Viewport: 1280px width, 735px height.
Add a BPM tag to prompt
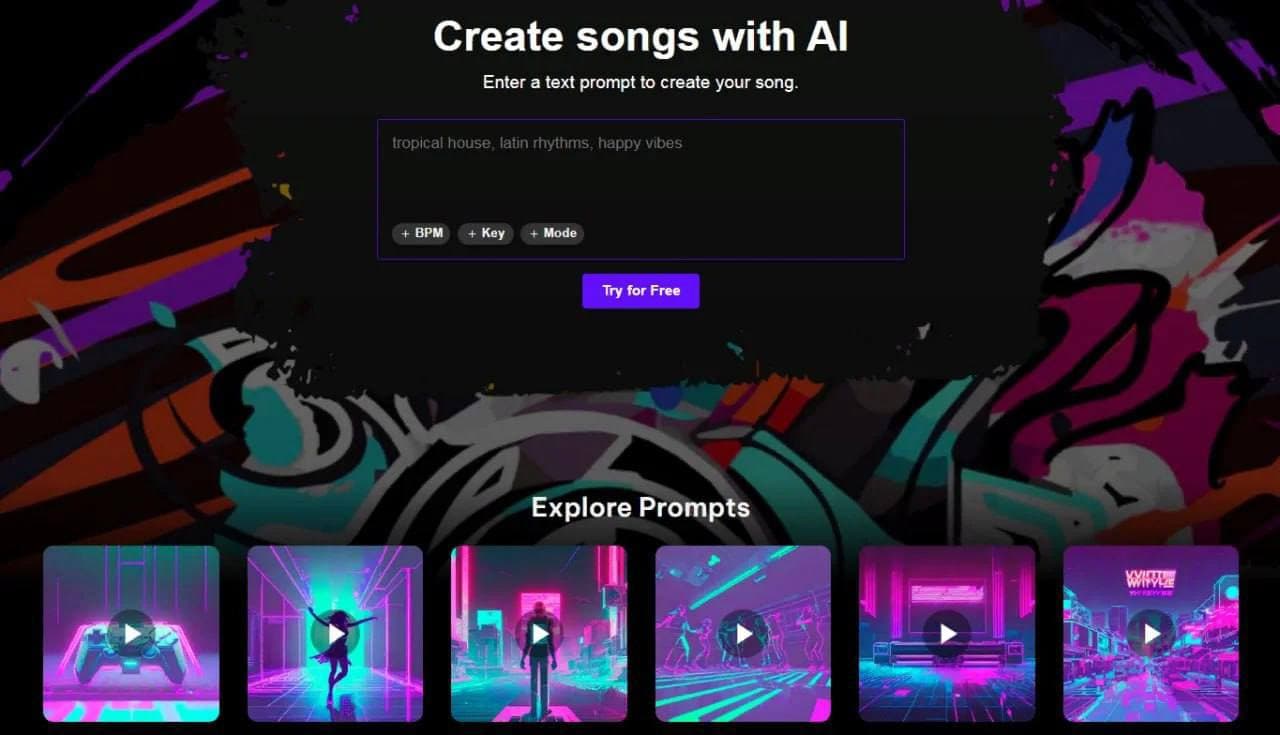point(421,233)
